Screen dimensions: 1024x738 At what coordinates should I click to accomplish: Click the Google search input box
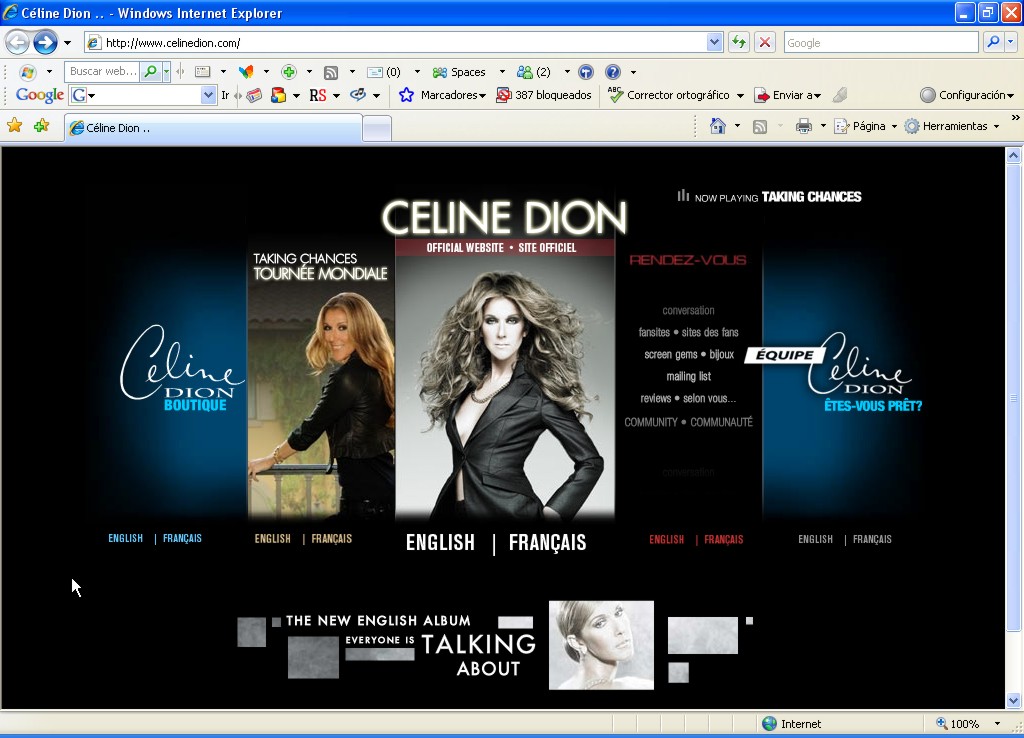click(880, 43)
